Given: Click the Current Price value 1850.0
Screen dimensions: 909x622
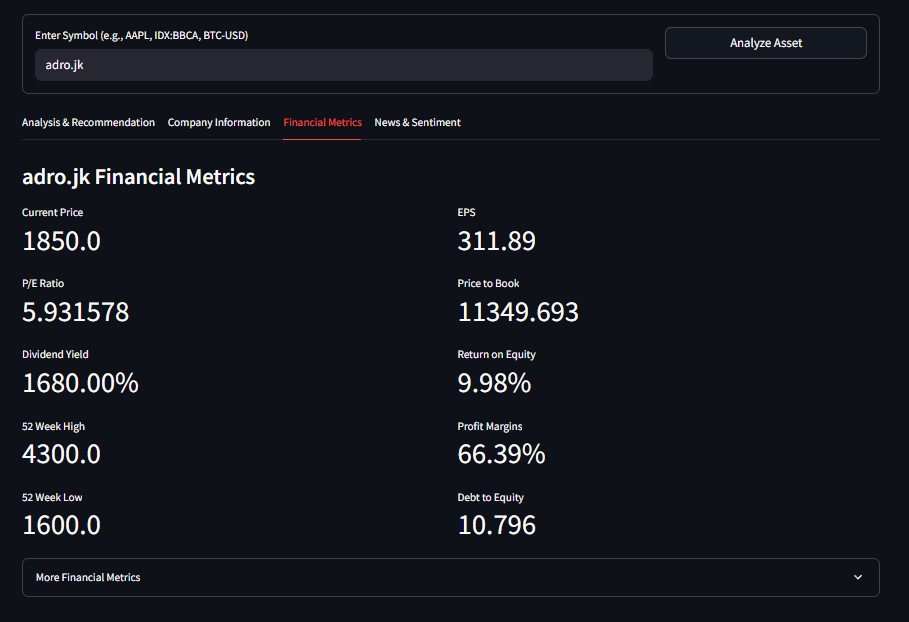Looking at the screenshot, I should 61,241.
